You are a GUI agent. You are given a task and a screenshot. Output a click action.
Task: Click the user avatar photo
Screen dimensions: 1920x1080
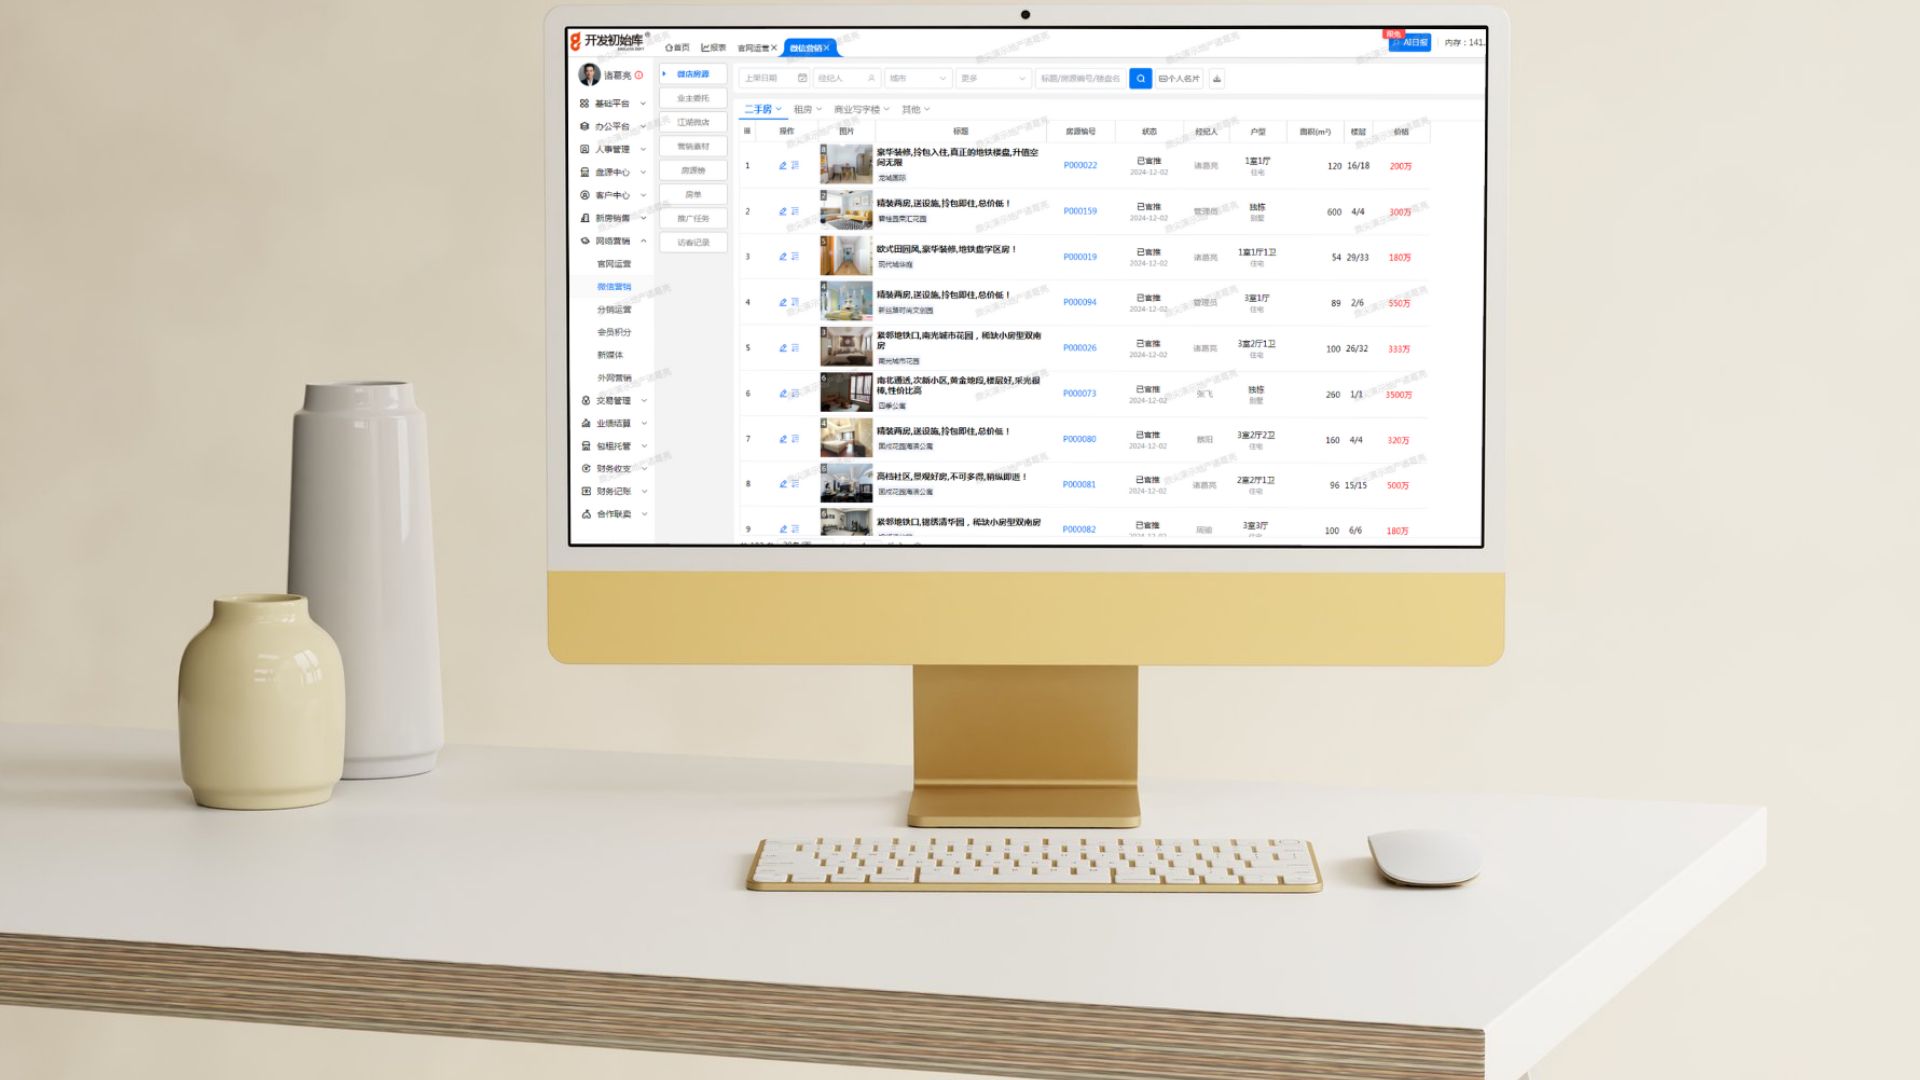590,75
